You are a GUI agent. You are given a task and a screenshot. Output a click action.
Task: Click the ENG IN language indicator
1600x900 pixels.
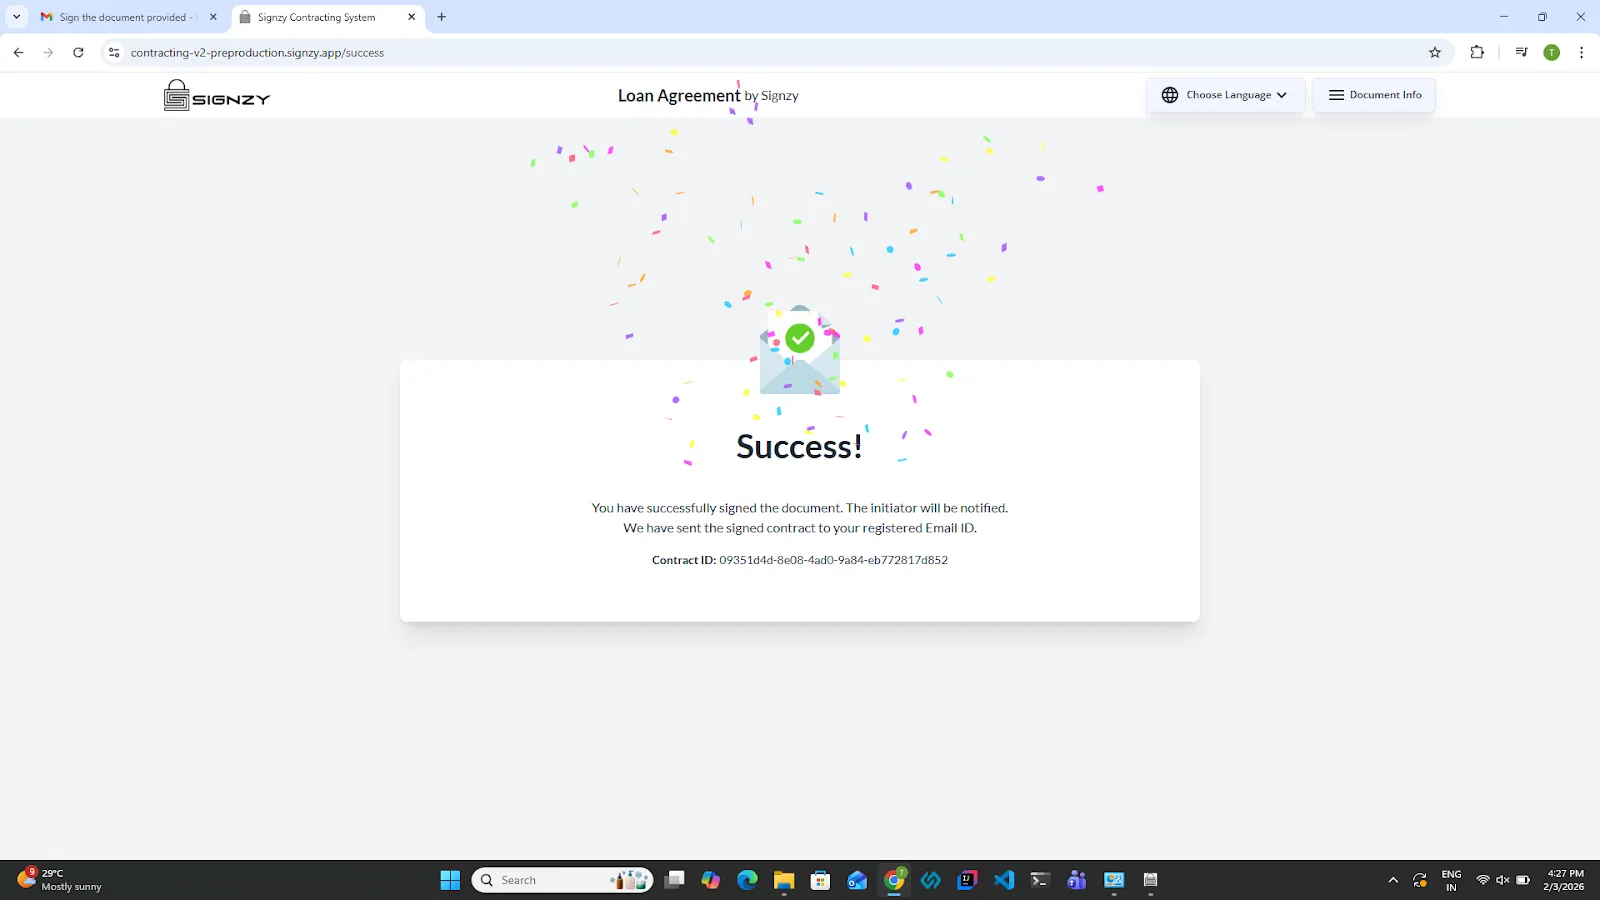point(1451,880)
